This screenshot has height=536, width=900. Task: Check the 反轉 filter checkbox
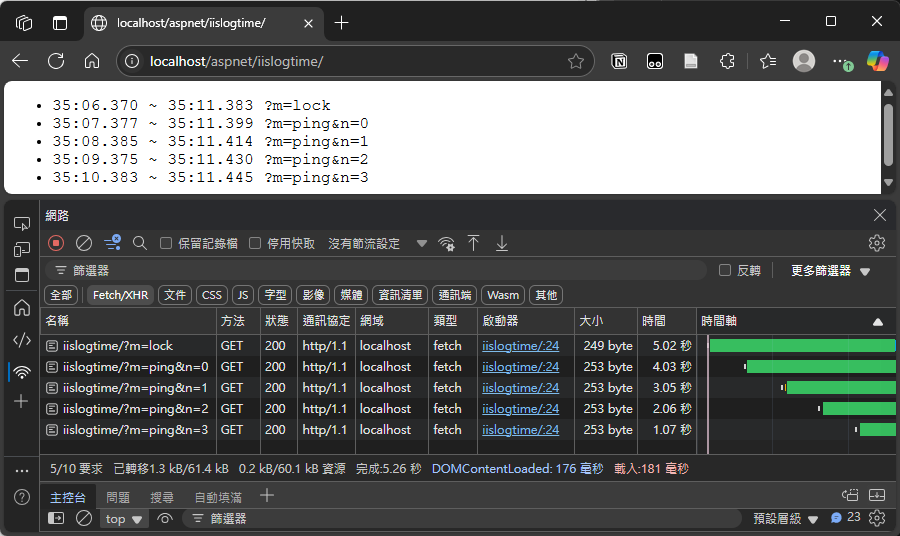725,270
